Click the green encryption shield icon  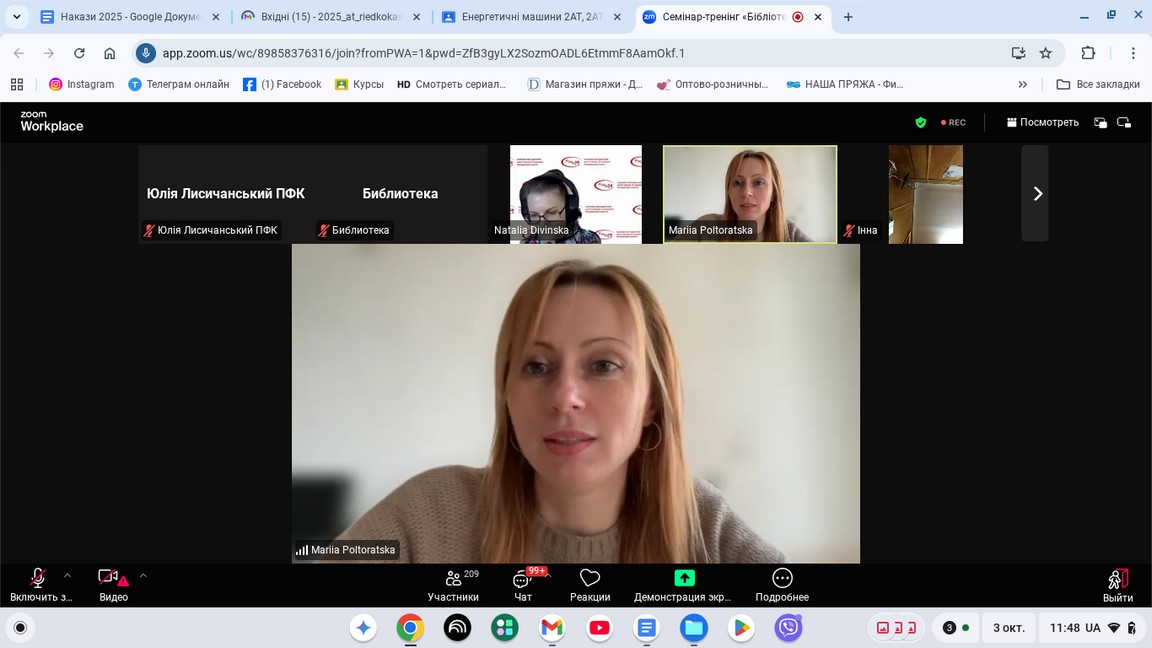tap(921, 122)
